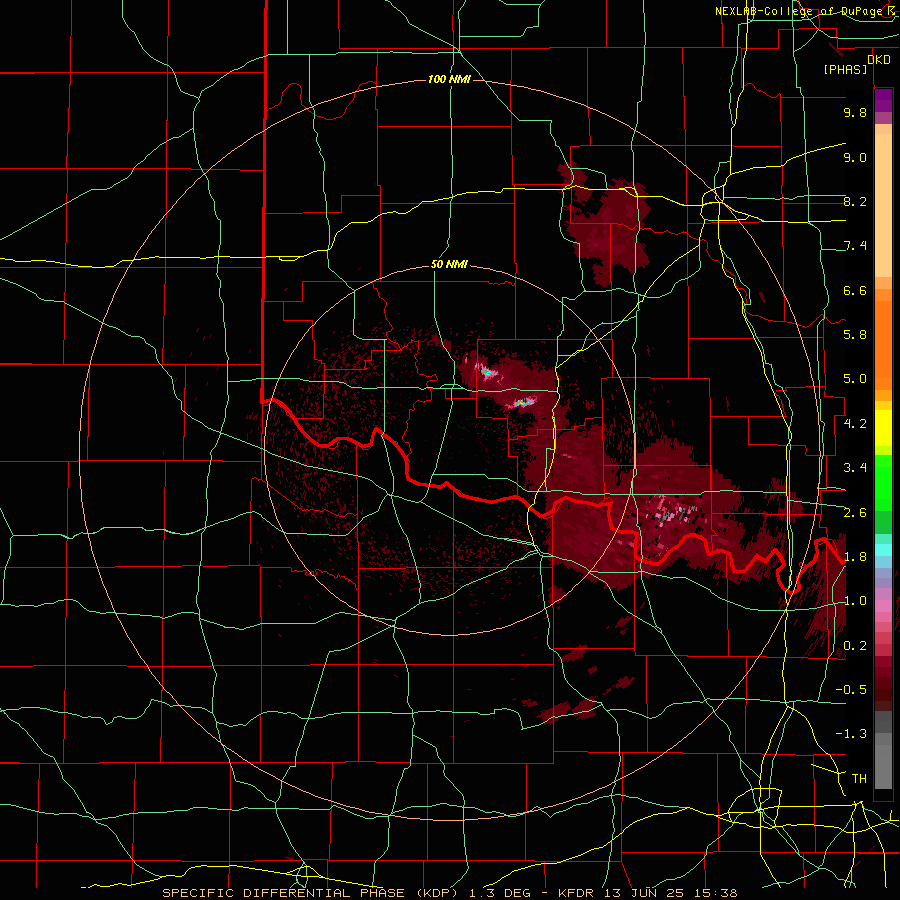Viewport: 900px width, 900px height.
Task: Click the "KFDR" radar site identifier
Action: pos(577,893)
